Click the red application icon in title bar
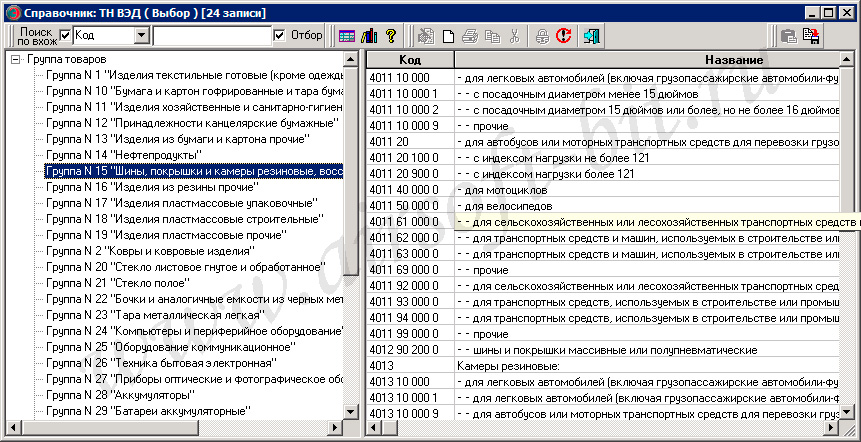The width and height of the screenshot is (861, 442). (13, 13)
